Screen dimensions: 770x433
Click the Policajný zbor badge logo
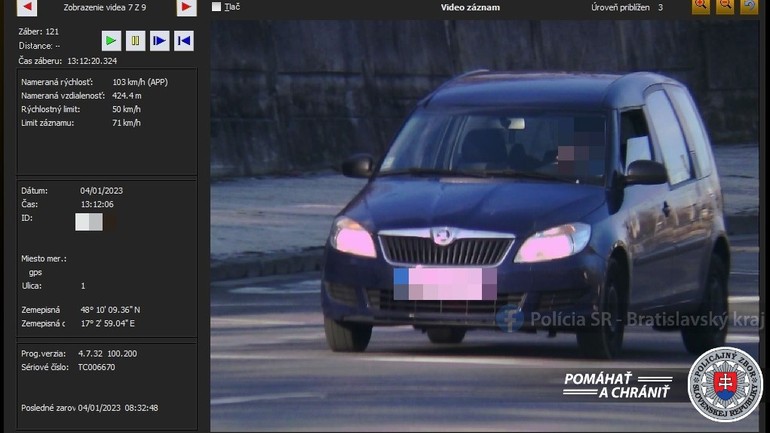(725, 384)
